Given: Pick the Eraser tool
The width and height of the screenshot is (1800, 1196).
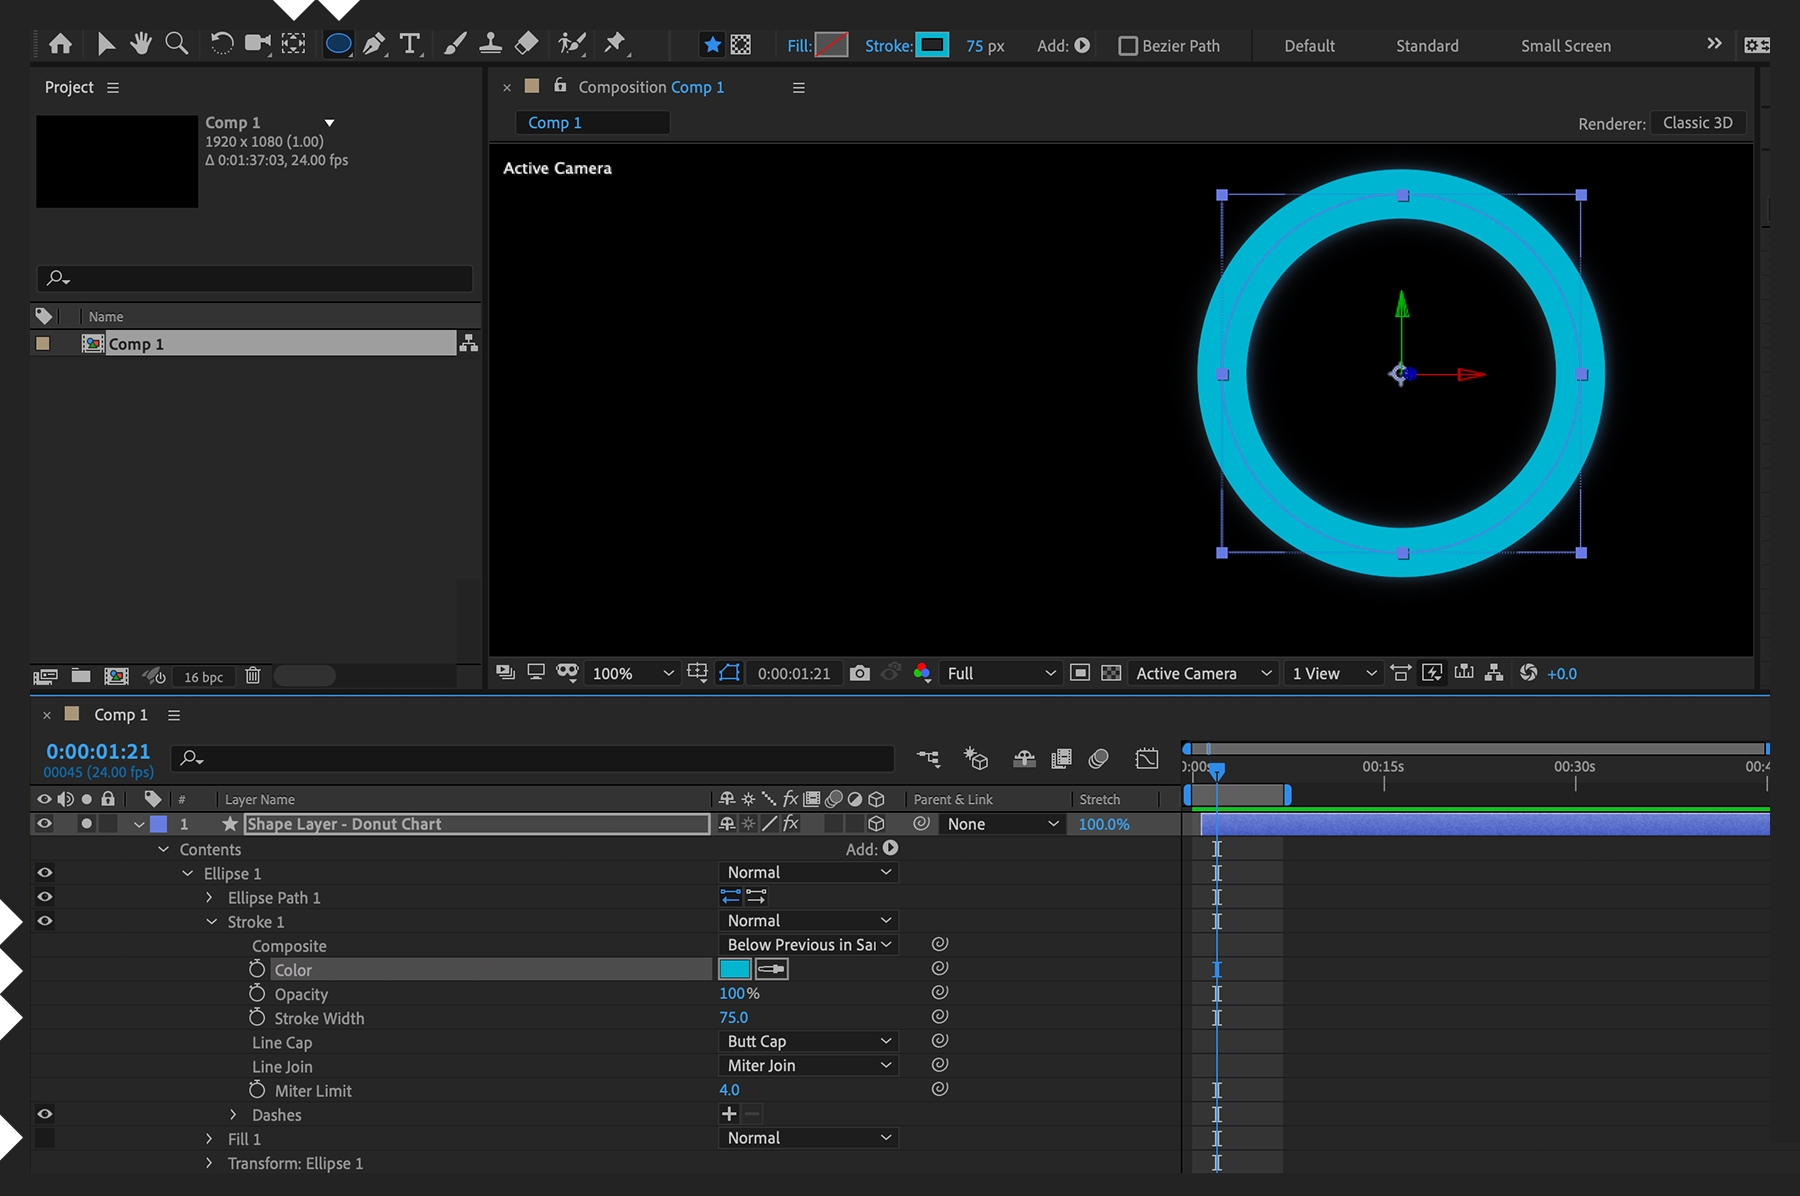Looking at the screenshot, I should click(x=526, y=44).
